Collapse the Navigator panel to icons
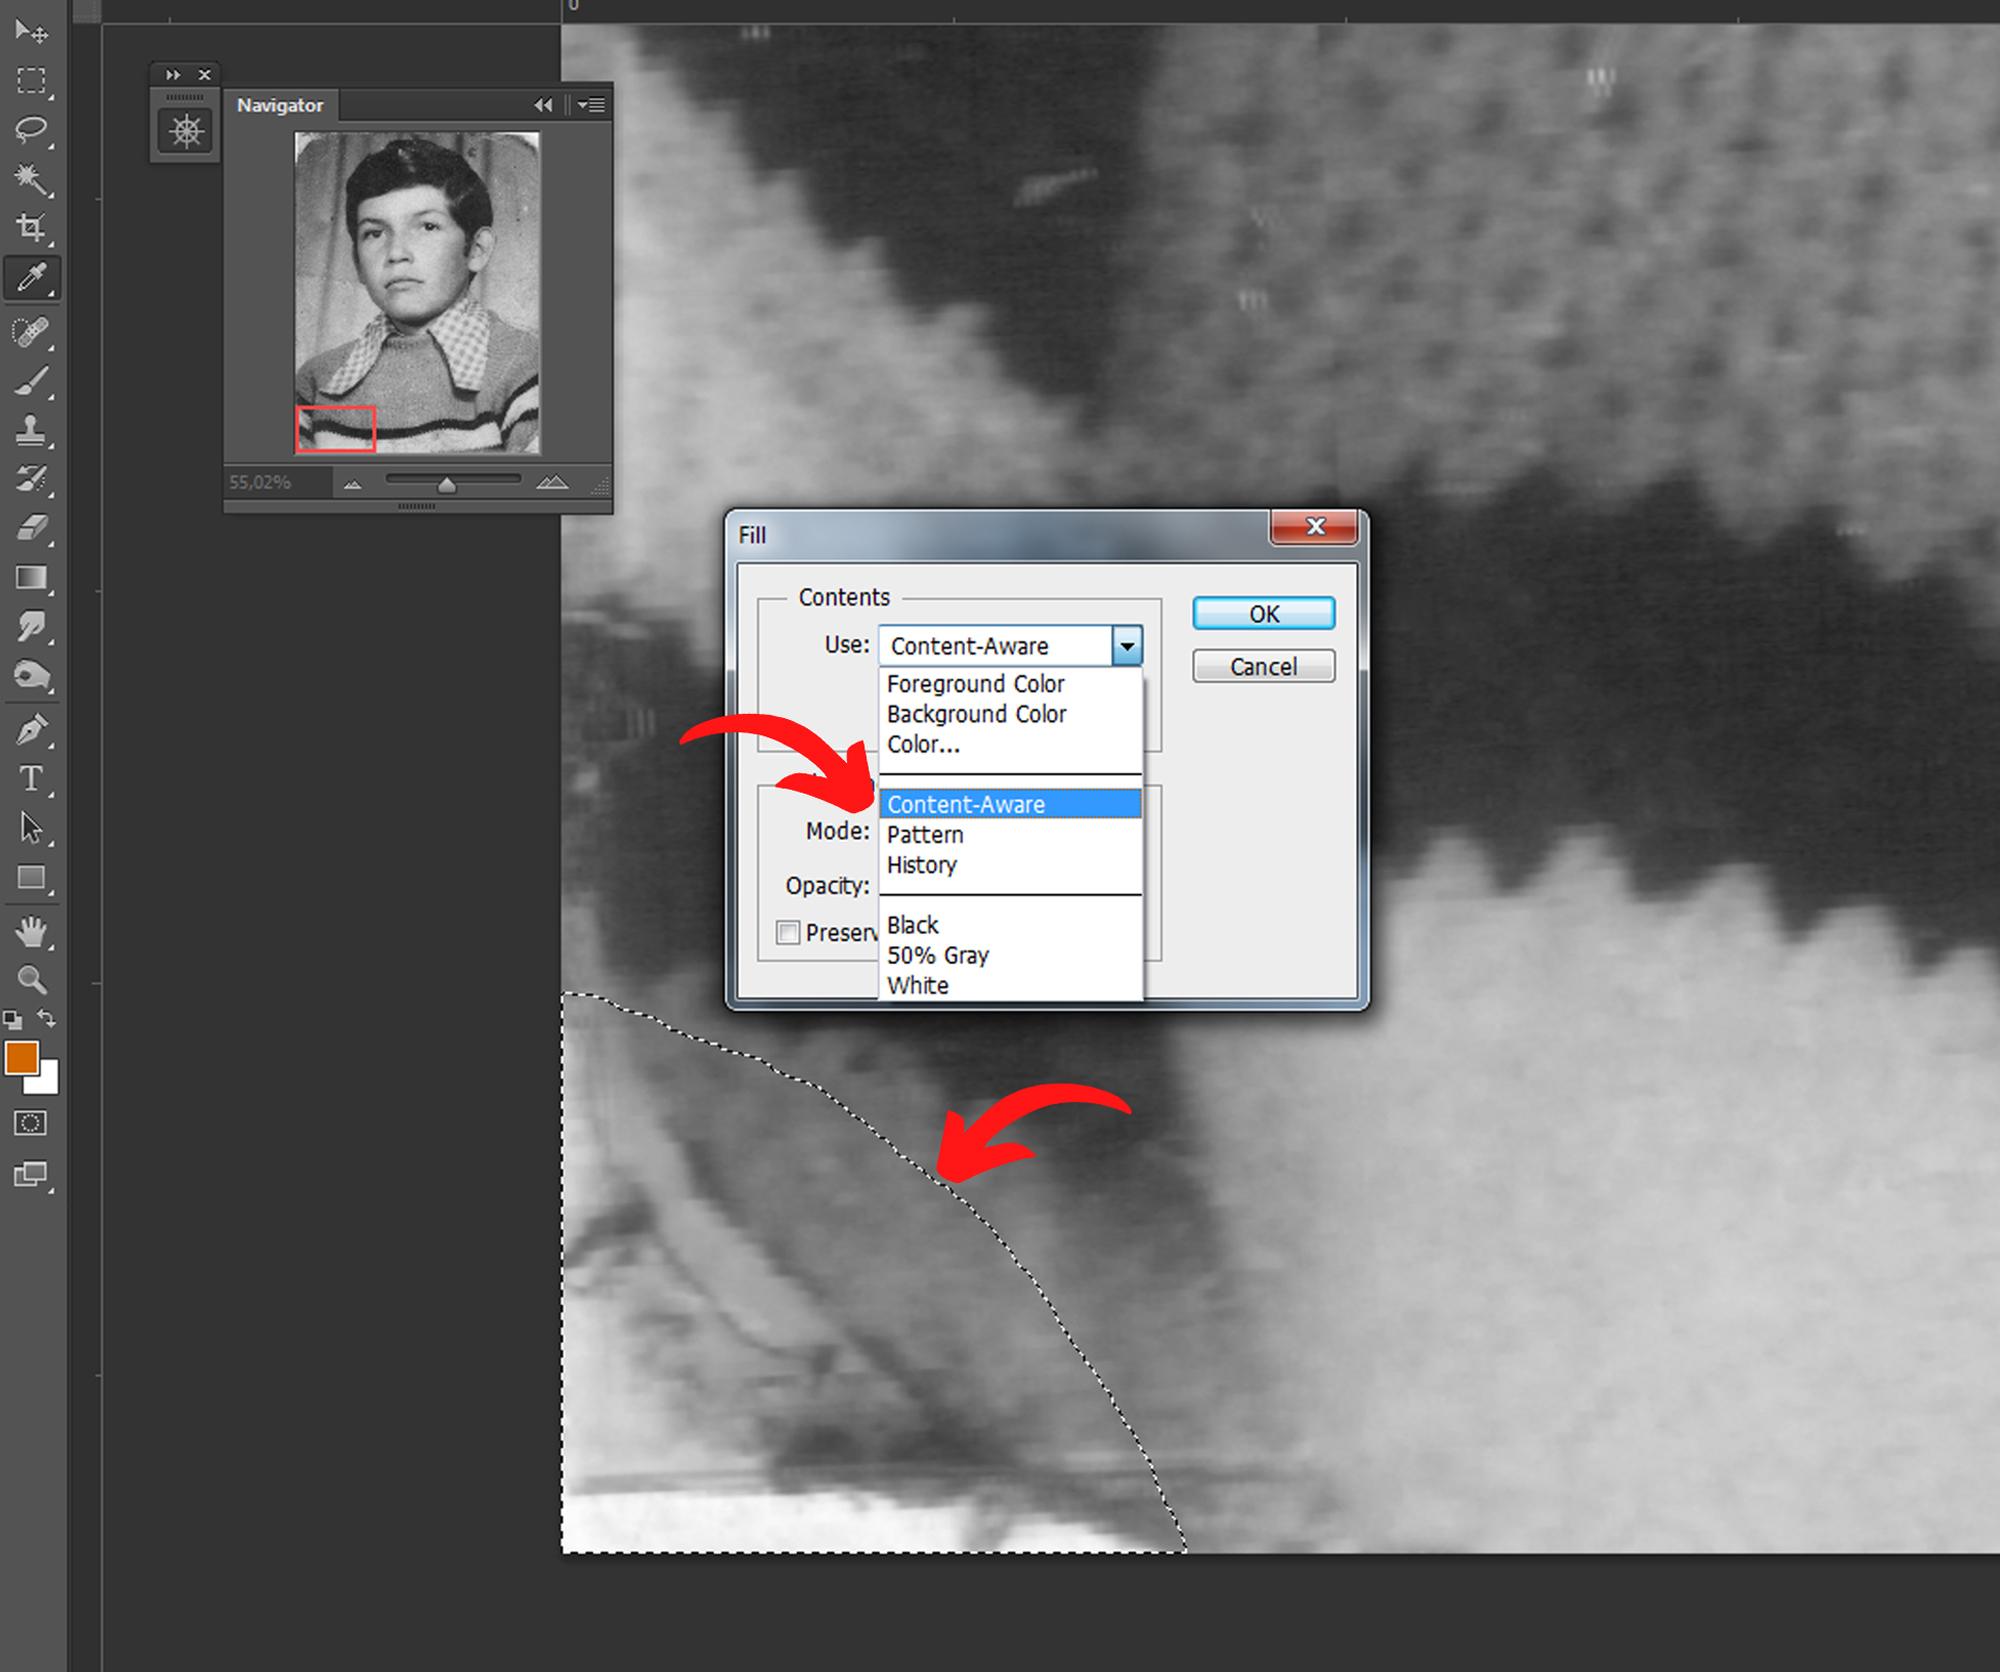Viewport: 2000px width, 1672px height. click(x=543, y=105)
